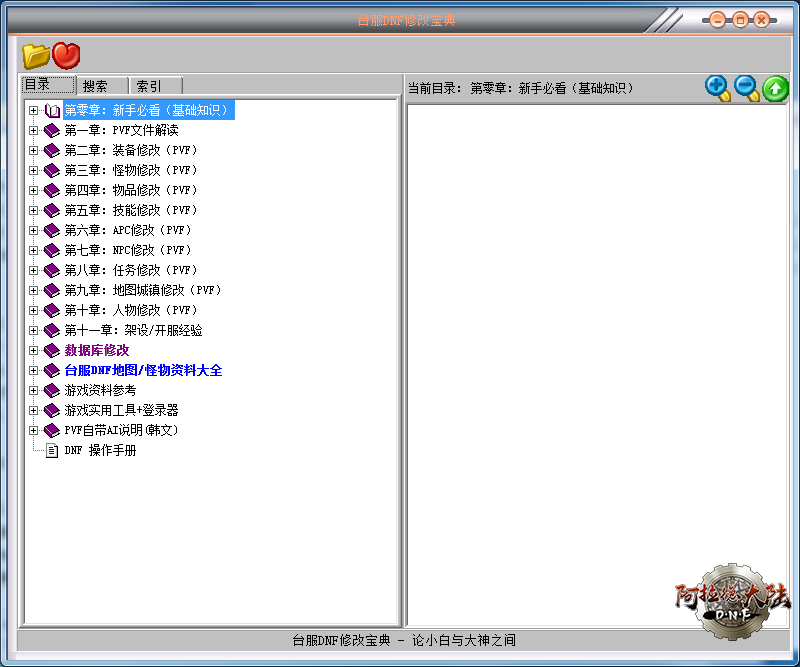Expand the 第十一章 架设/开服经验 node
This screenshot has height=667, width=800.
pyautogui.click(x=33, y=331)
